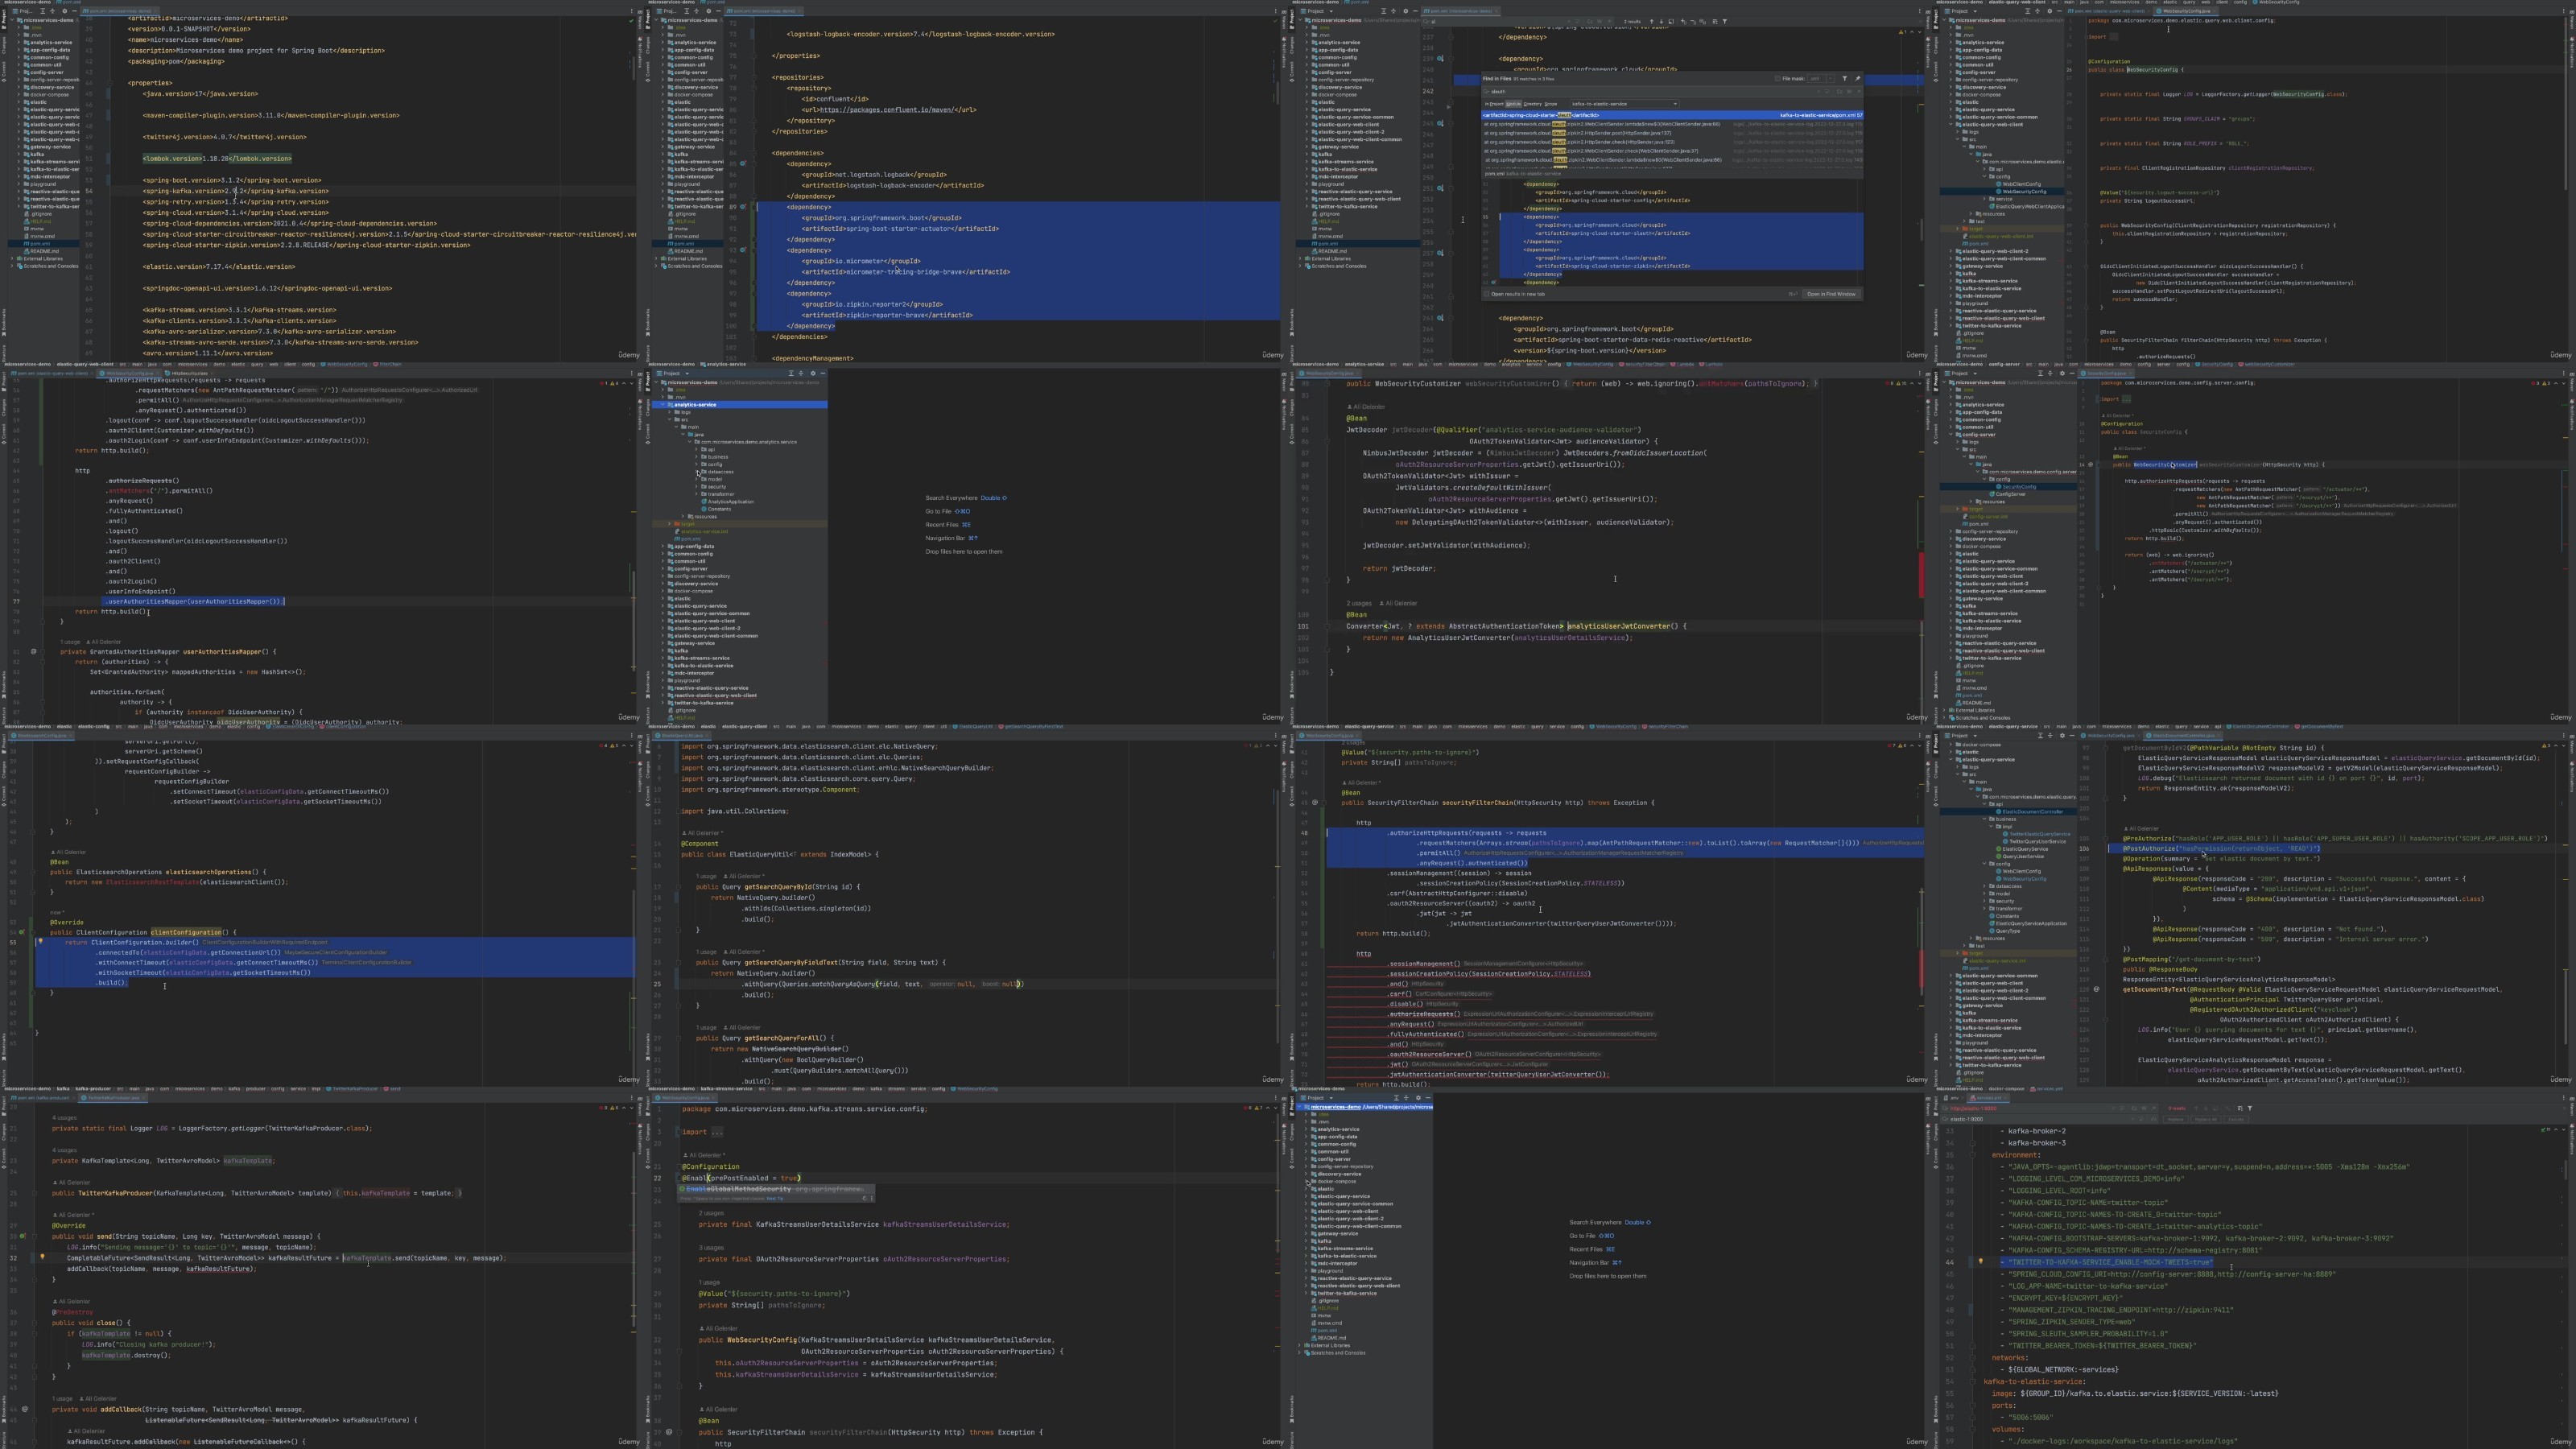Enable the File mask checkbox
This screenshot has width=2576, height=1449.
[x=1778, y=78]
